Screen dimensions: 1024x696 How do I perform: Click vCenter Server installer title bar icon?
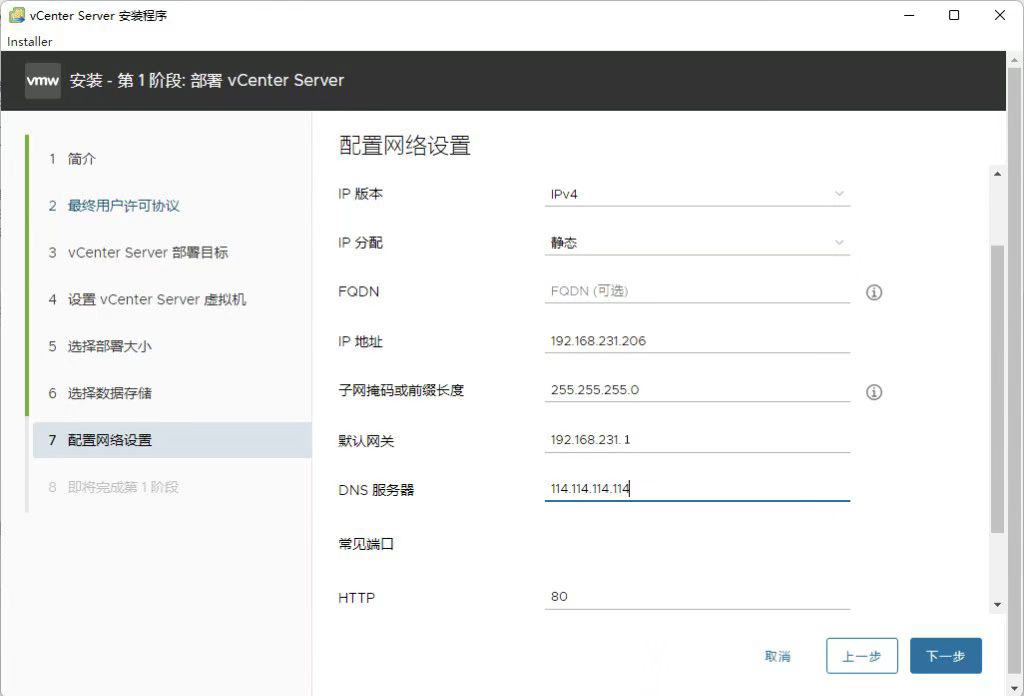[16, 15]
